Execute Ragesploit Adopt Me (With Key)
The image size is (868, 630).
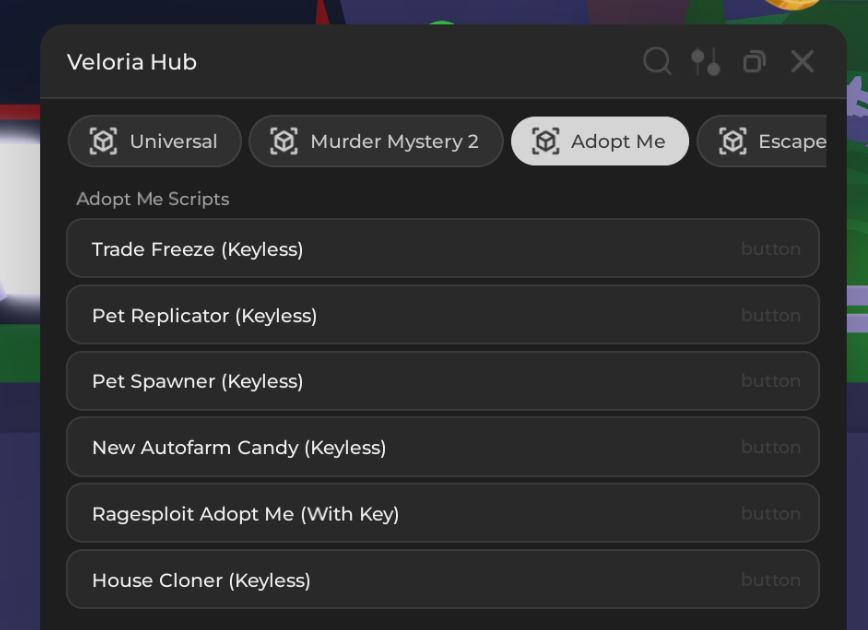[443, 513]
